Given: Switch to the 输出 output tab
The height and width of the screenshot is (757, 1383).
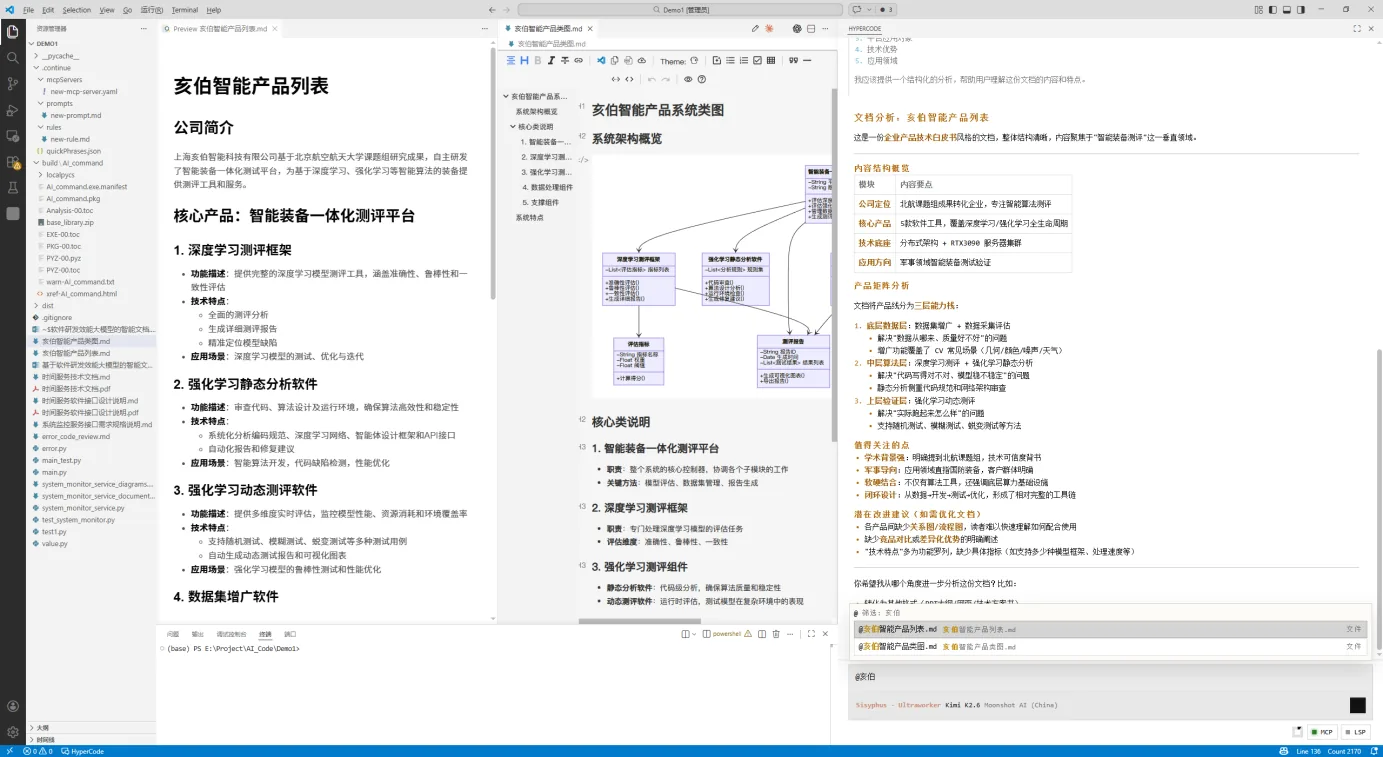Looking at the screenshot, I should pyautogui.click(x=198, y=634).
